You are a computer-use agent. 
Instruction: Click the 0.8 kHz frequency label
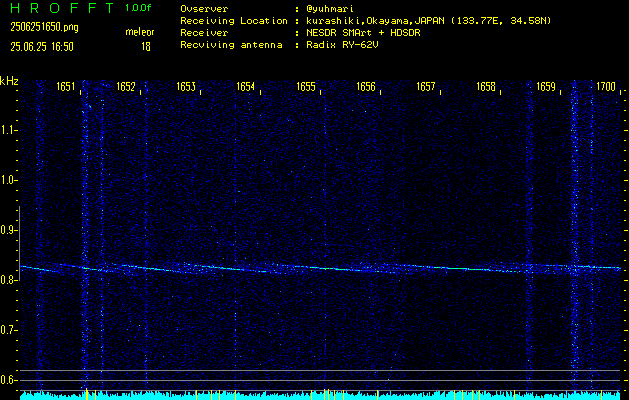[8, 280]
